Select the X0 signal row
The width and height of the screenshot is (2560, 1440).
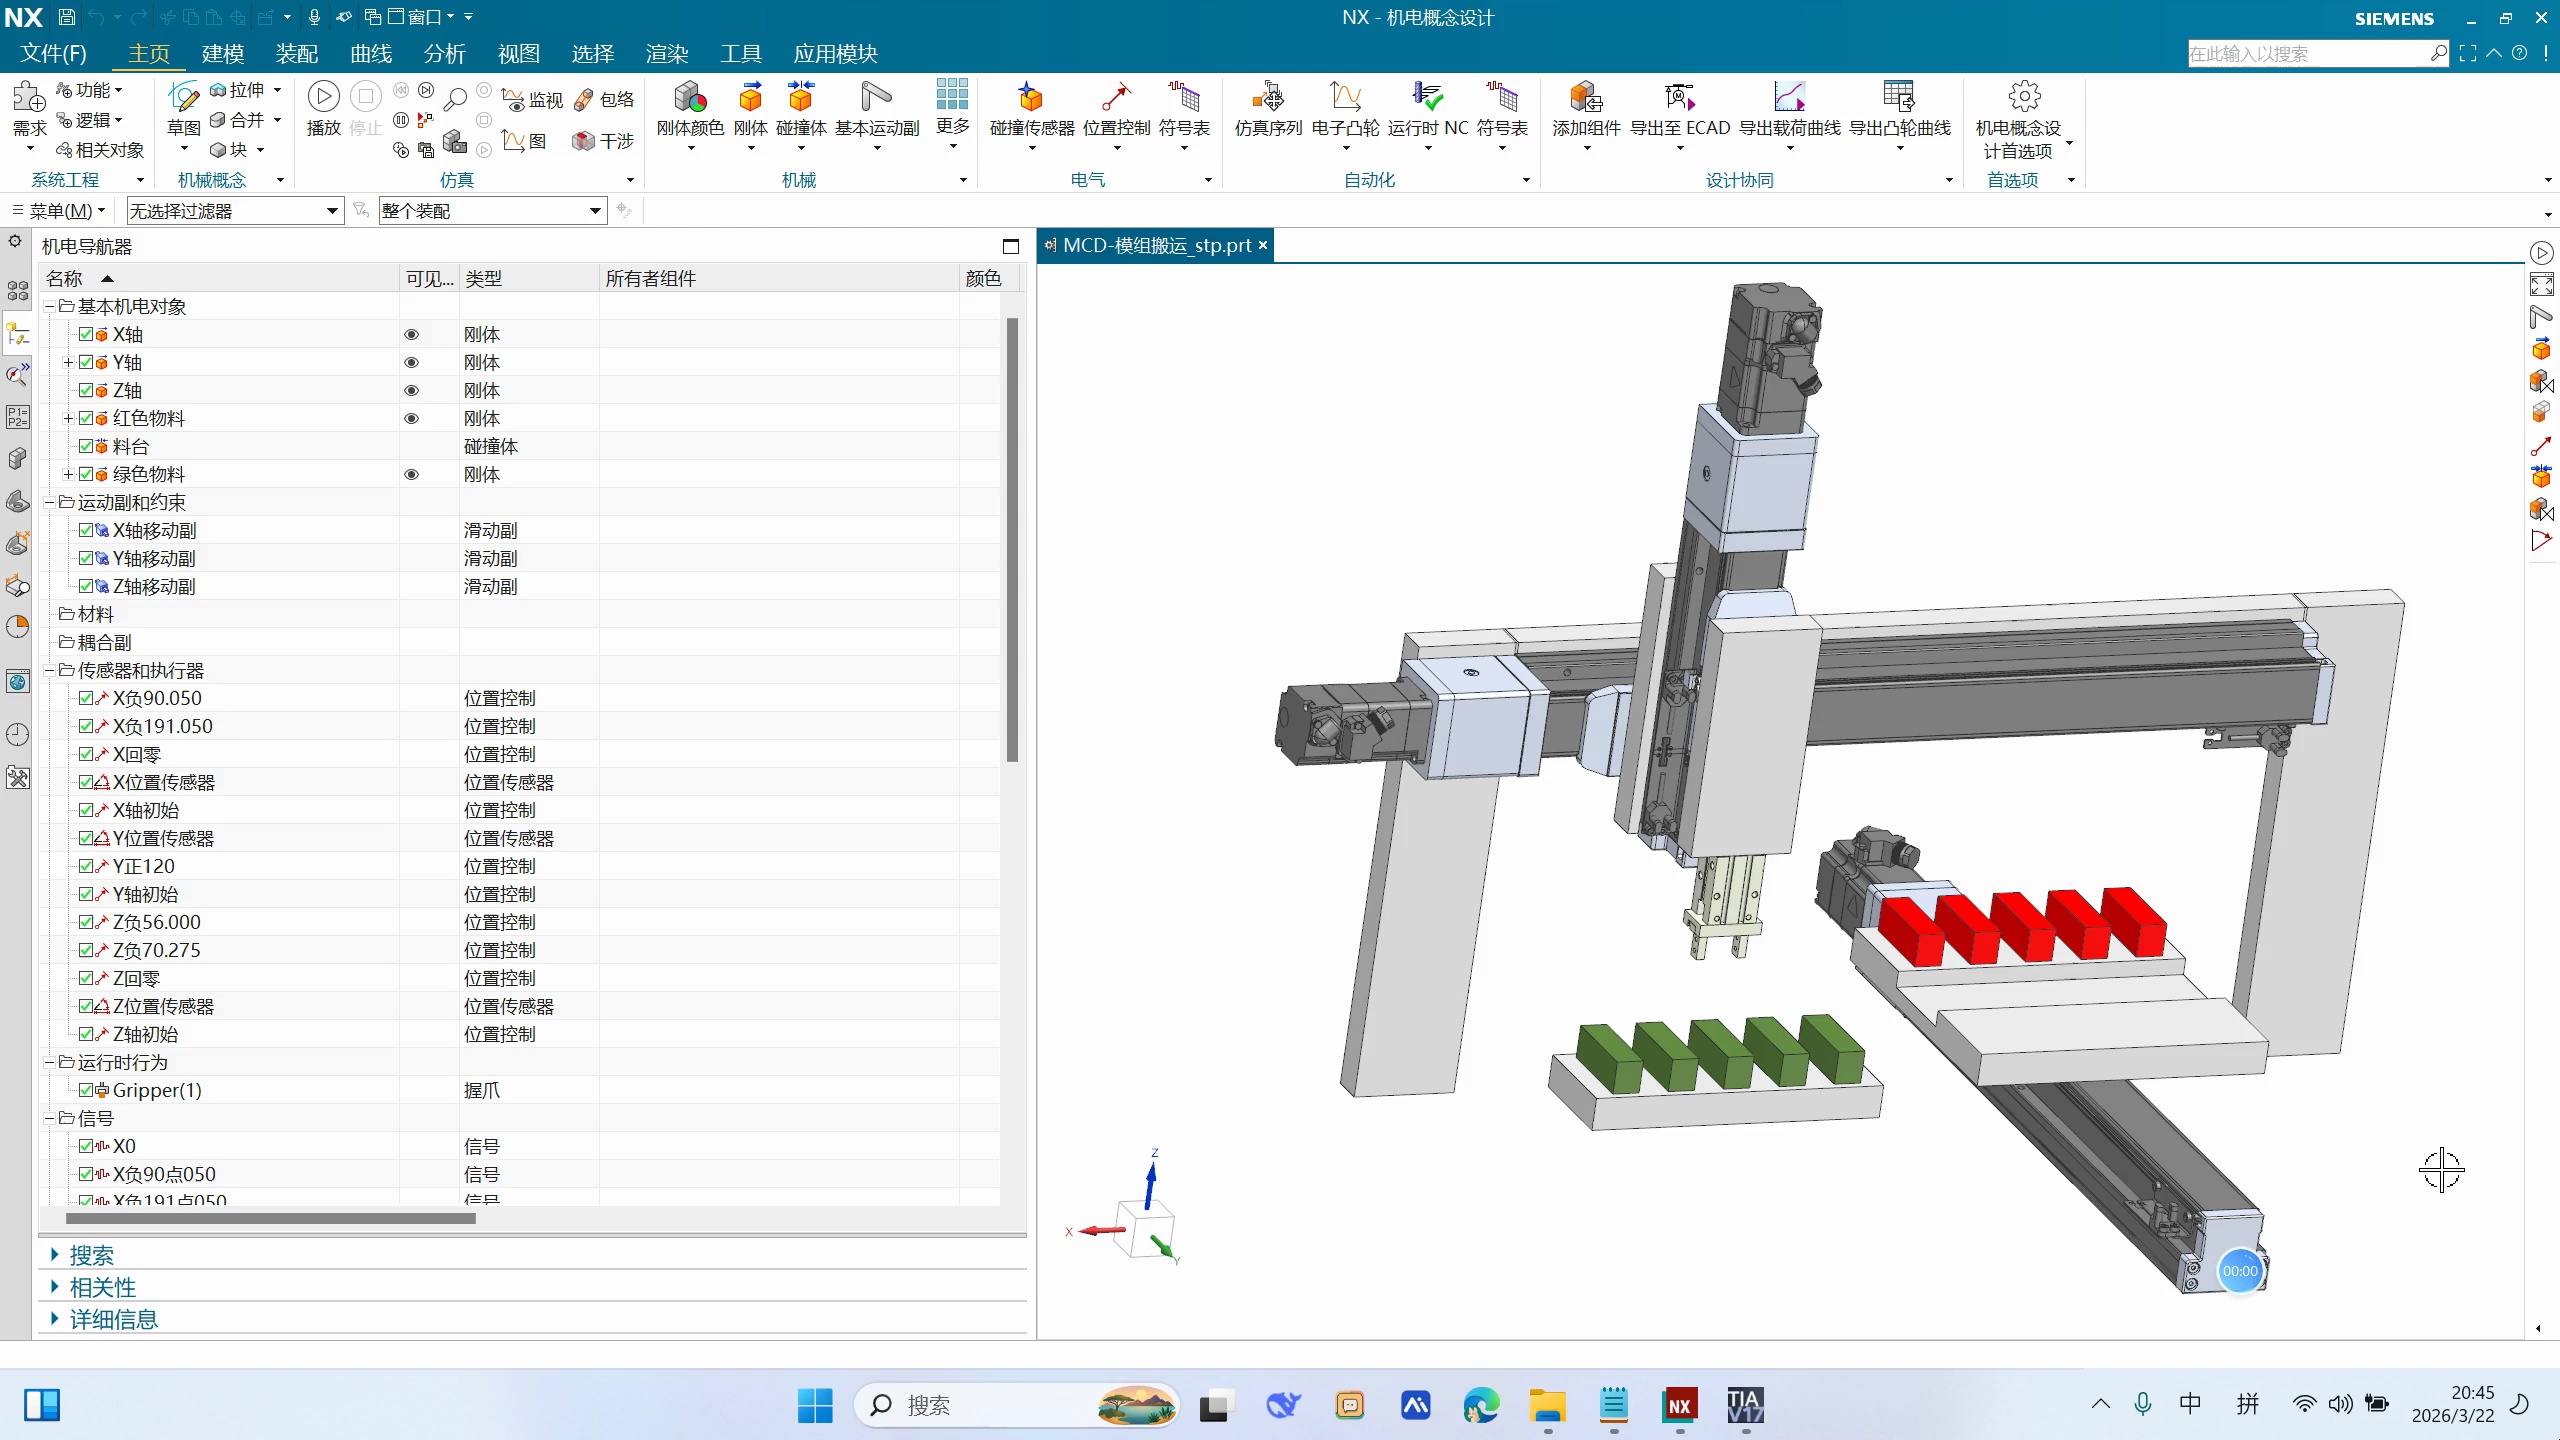[x=520, y=1146]
